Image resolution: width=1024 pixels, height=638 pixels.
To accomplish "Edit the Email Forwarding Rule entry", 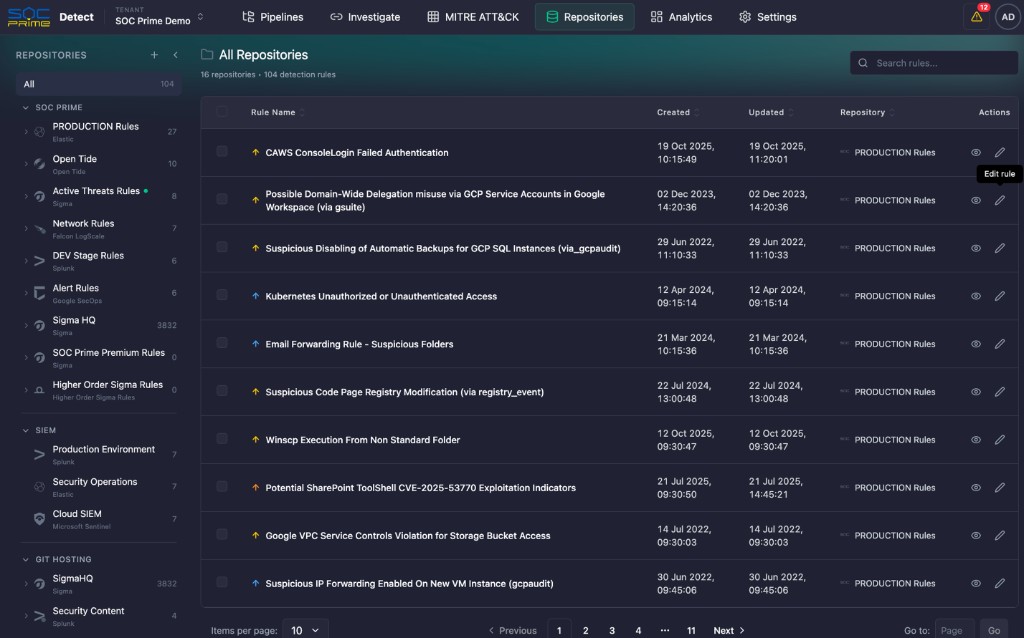I will coord(999,344).
